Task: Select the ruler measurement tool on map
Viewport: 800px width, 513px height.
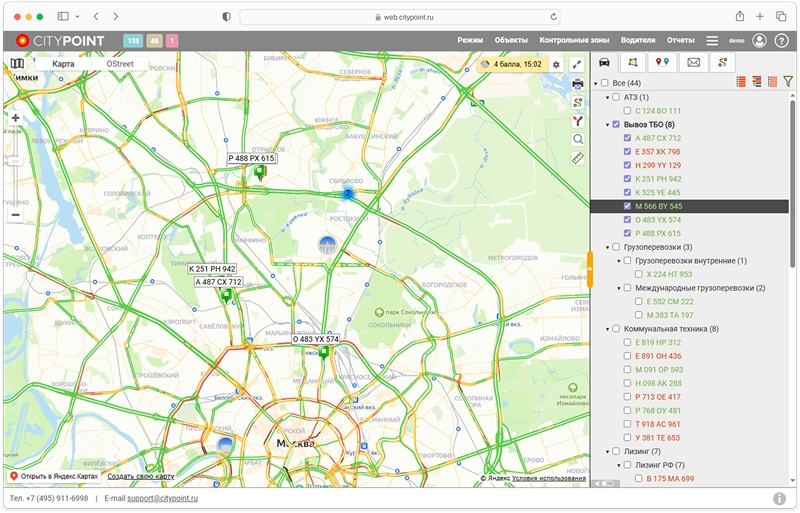Action: tap(578, 158)
